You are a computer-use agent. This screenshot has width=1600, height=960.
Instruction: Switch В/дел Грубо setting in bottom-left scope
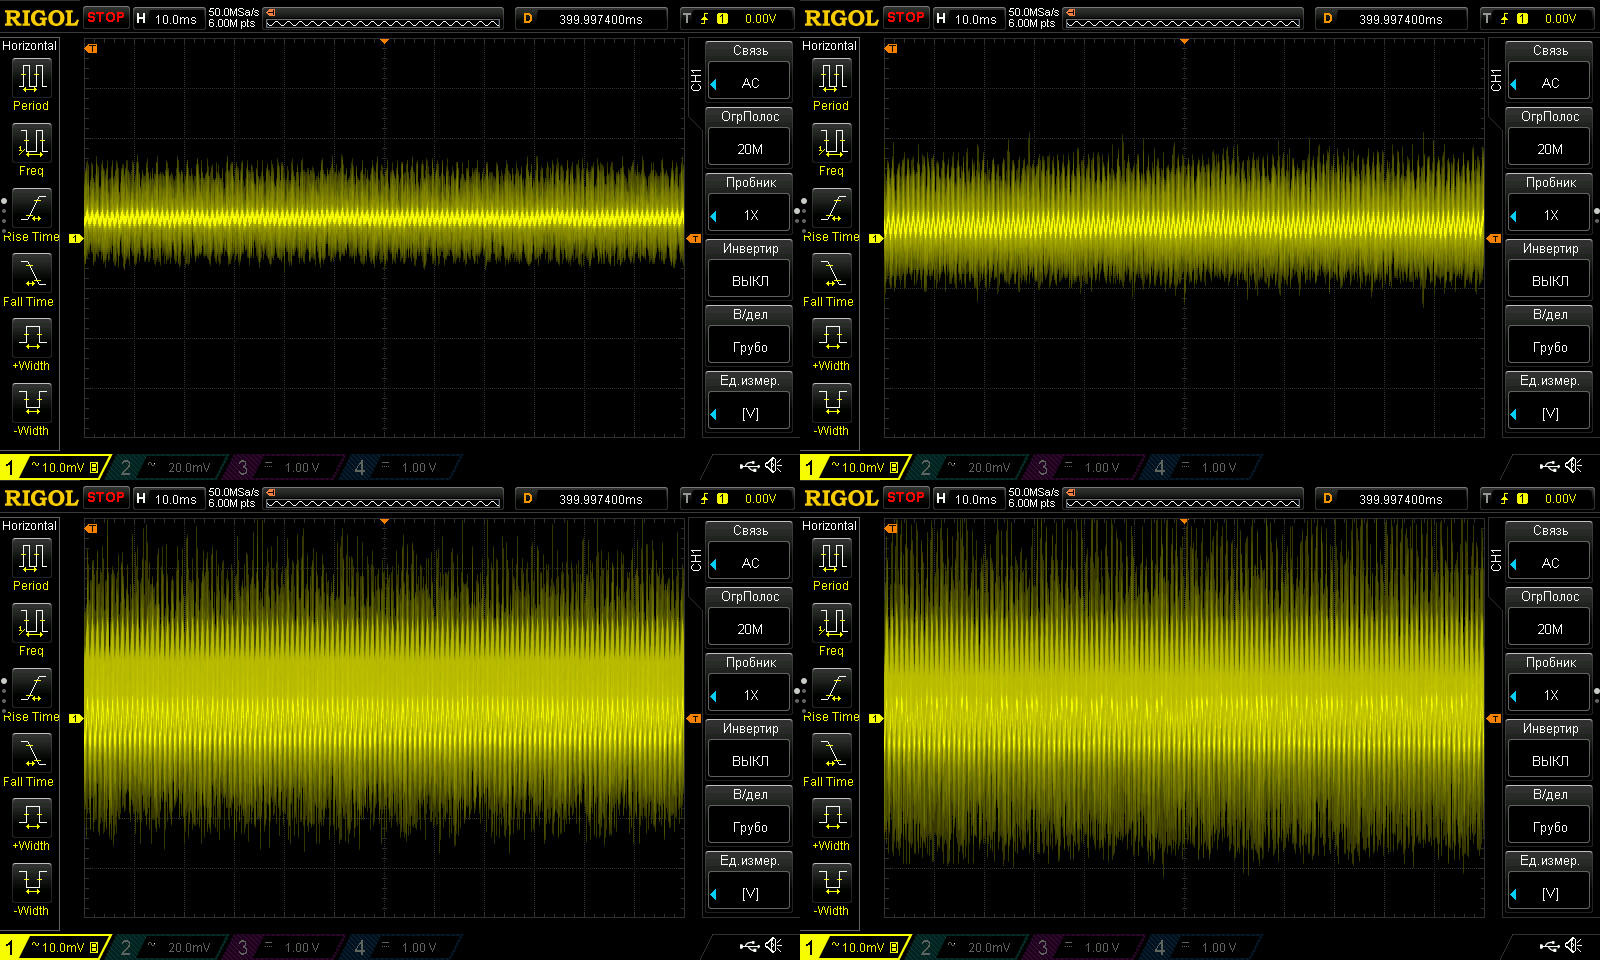(750, 827)
